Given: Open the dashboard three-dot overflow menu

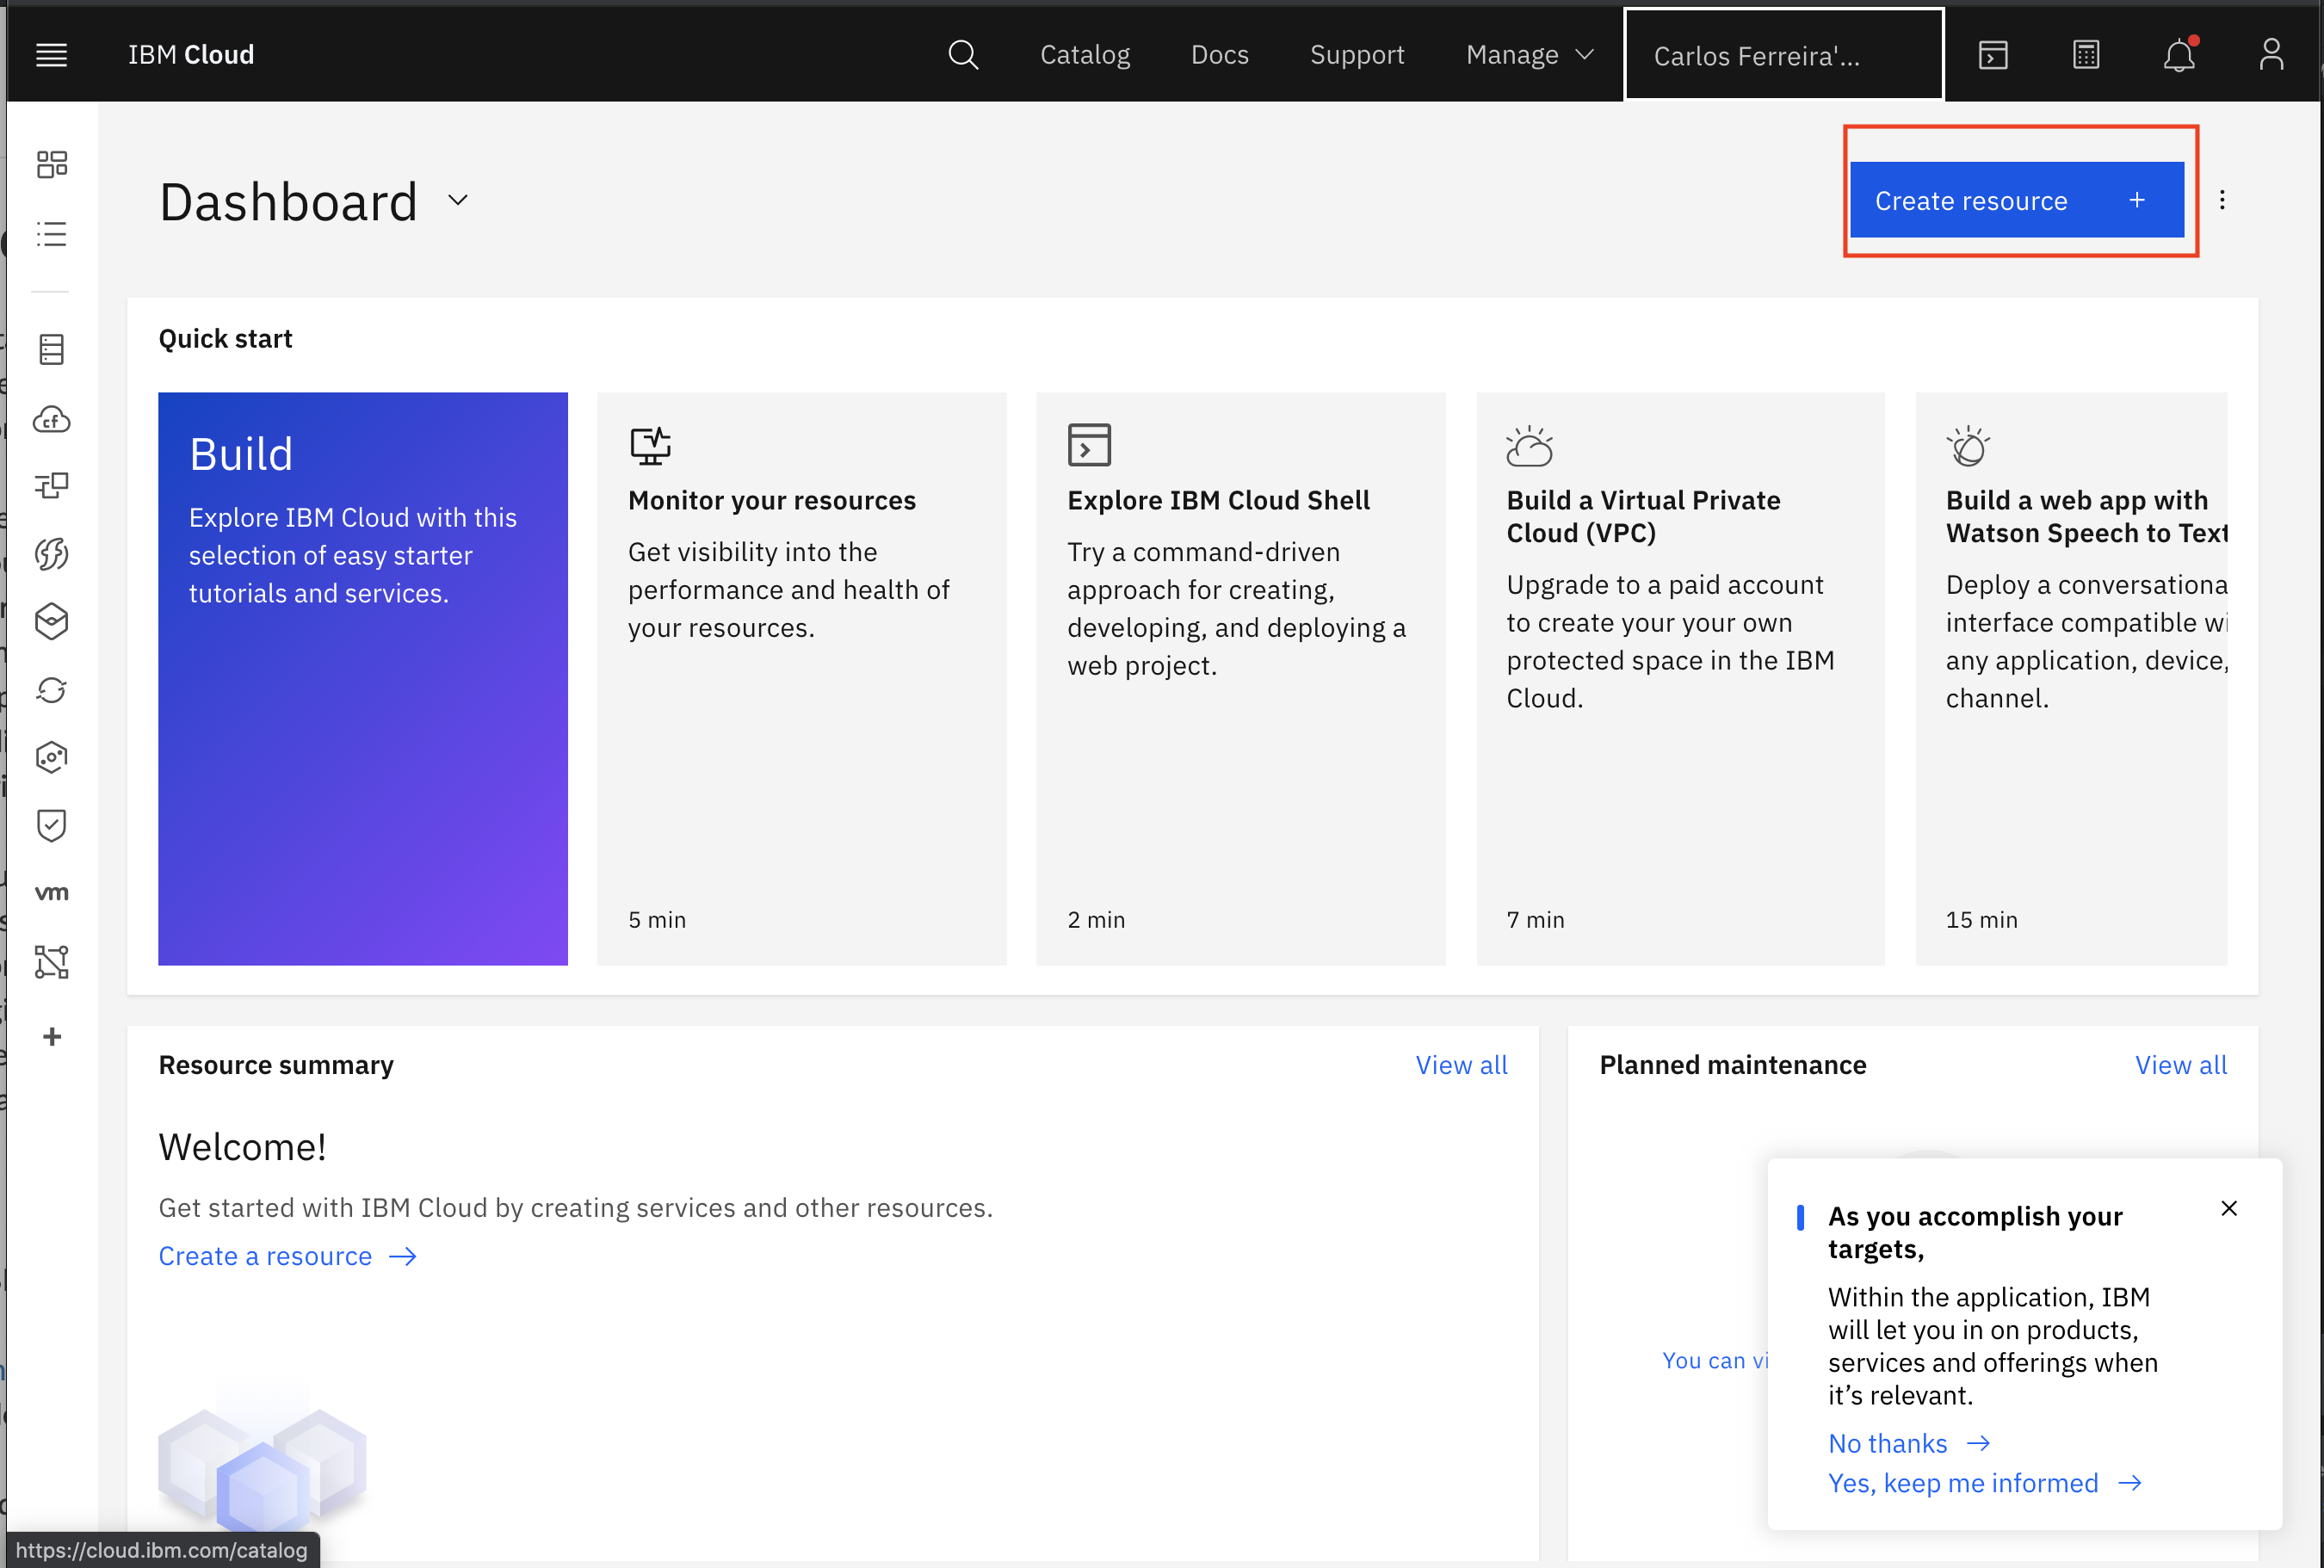Looking at the screenshot, I should point(2222,200).
